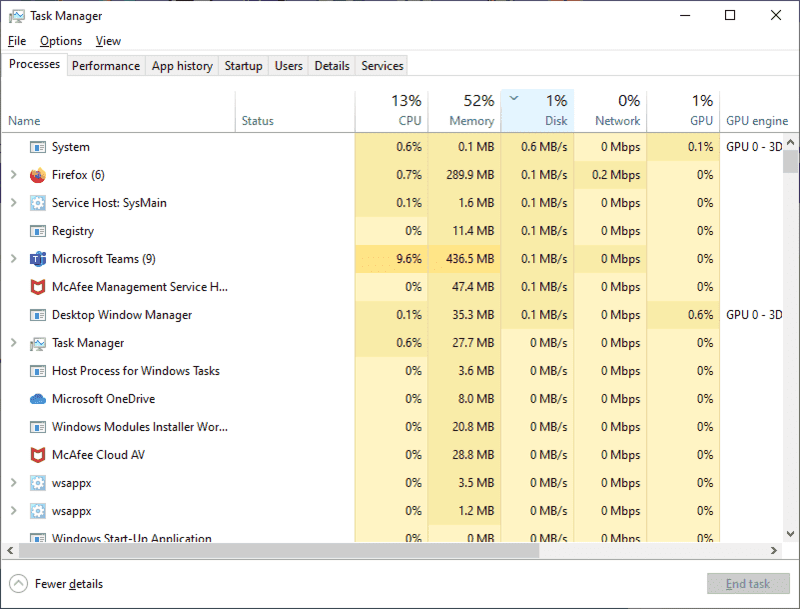
Task: Select the Processes tab
Action: 34,64
